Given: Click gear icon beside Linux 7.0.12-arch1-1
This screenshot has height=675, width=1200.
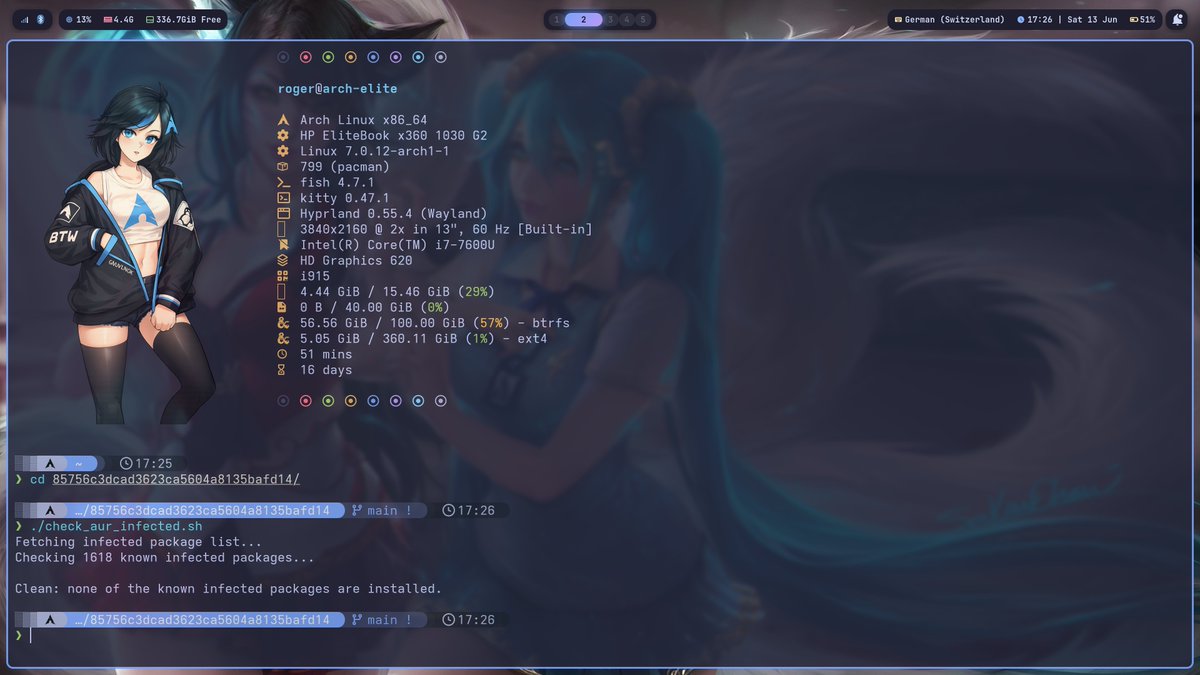Looking at the screenshot, I should point(283,151).
